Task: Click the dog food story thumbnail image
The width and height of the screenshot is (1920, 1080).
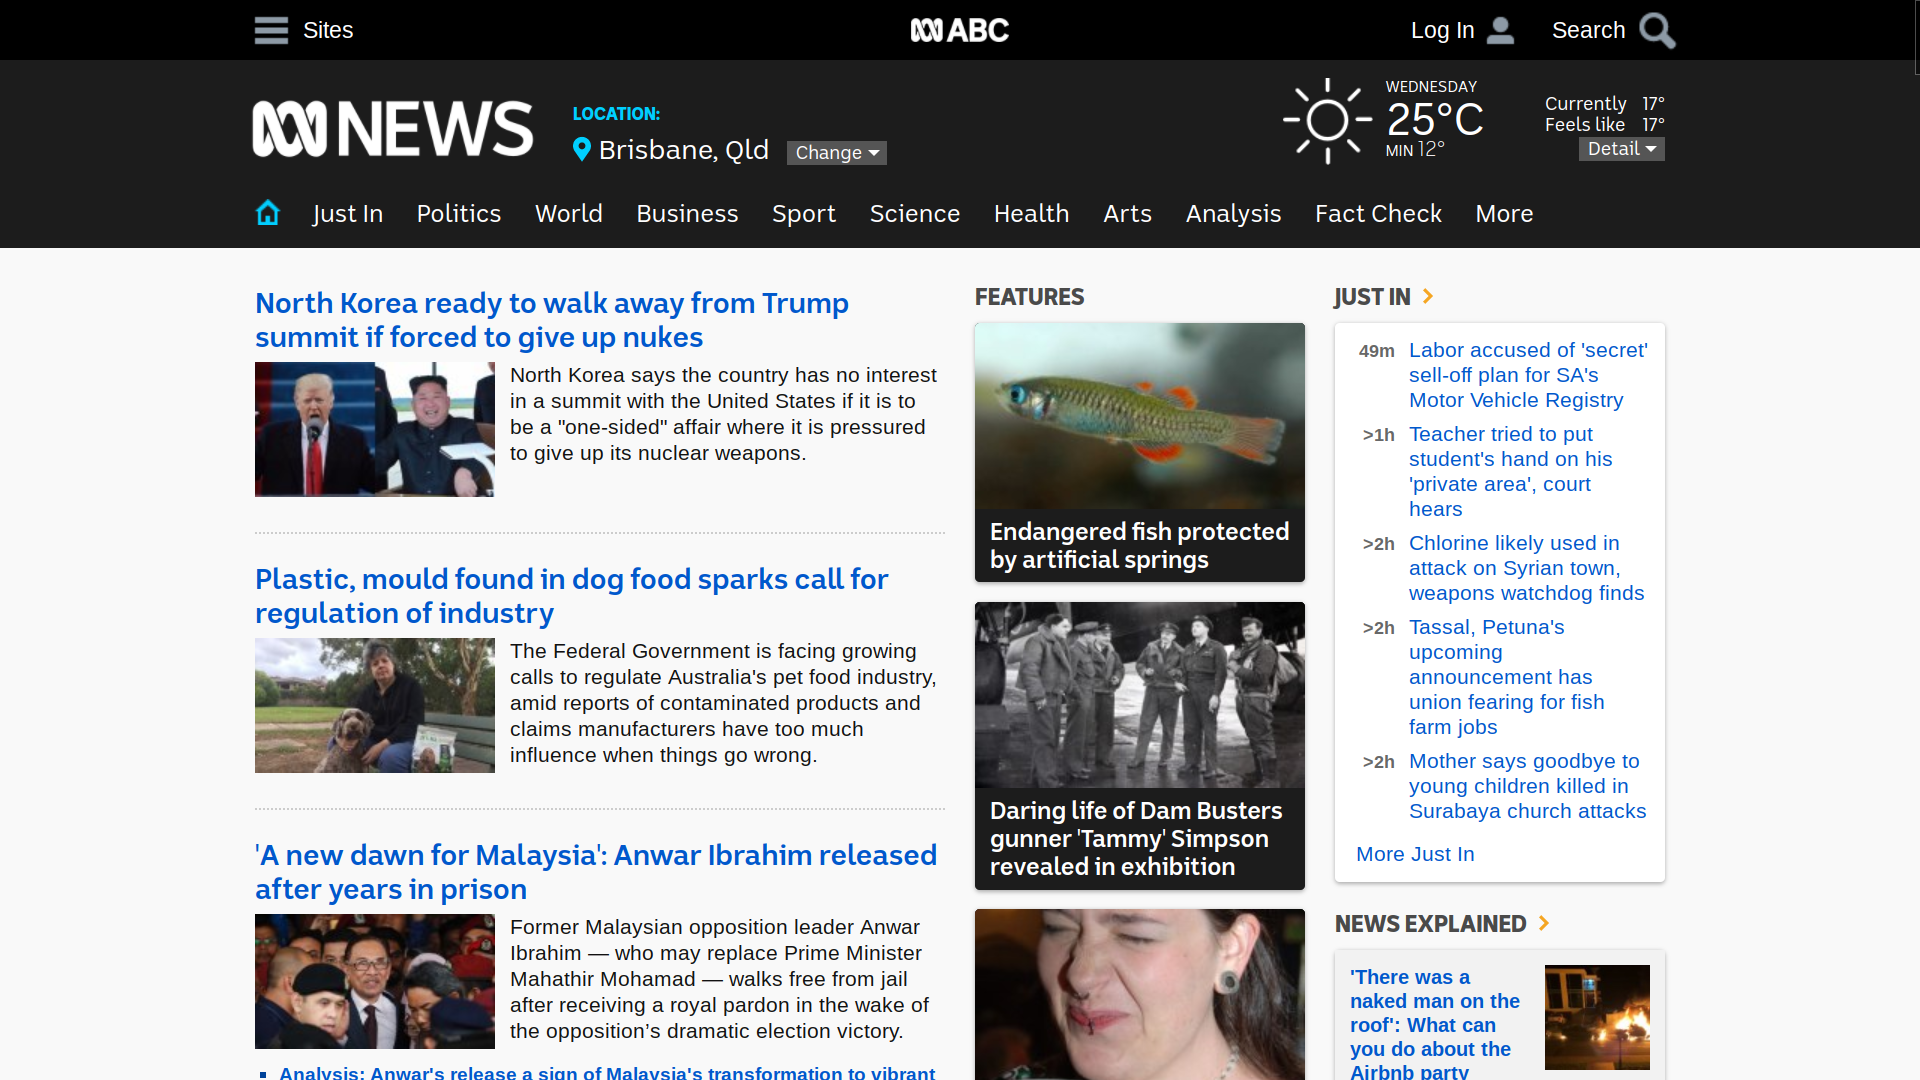Action: click(374, 706)
